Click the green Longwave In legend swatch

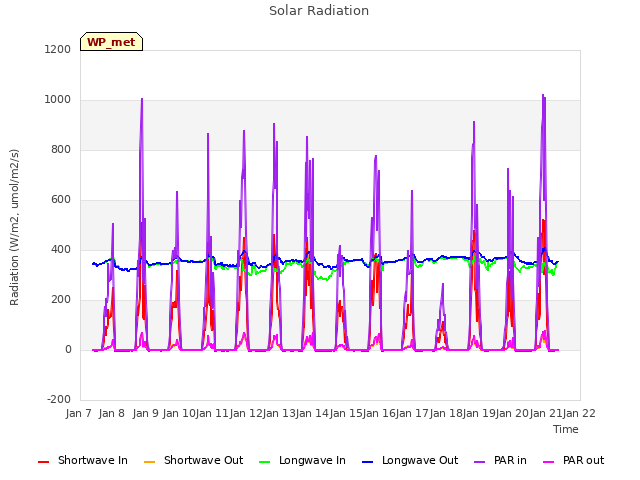[x=264, y=462]
